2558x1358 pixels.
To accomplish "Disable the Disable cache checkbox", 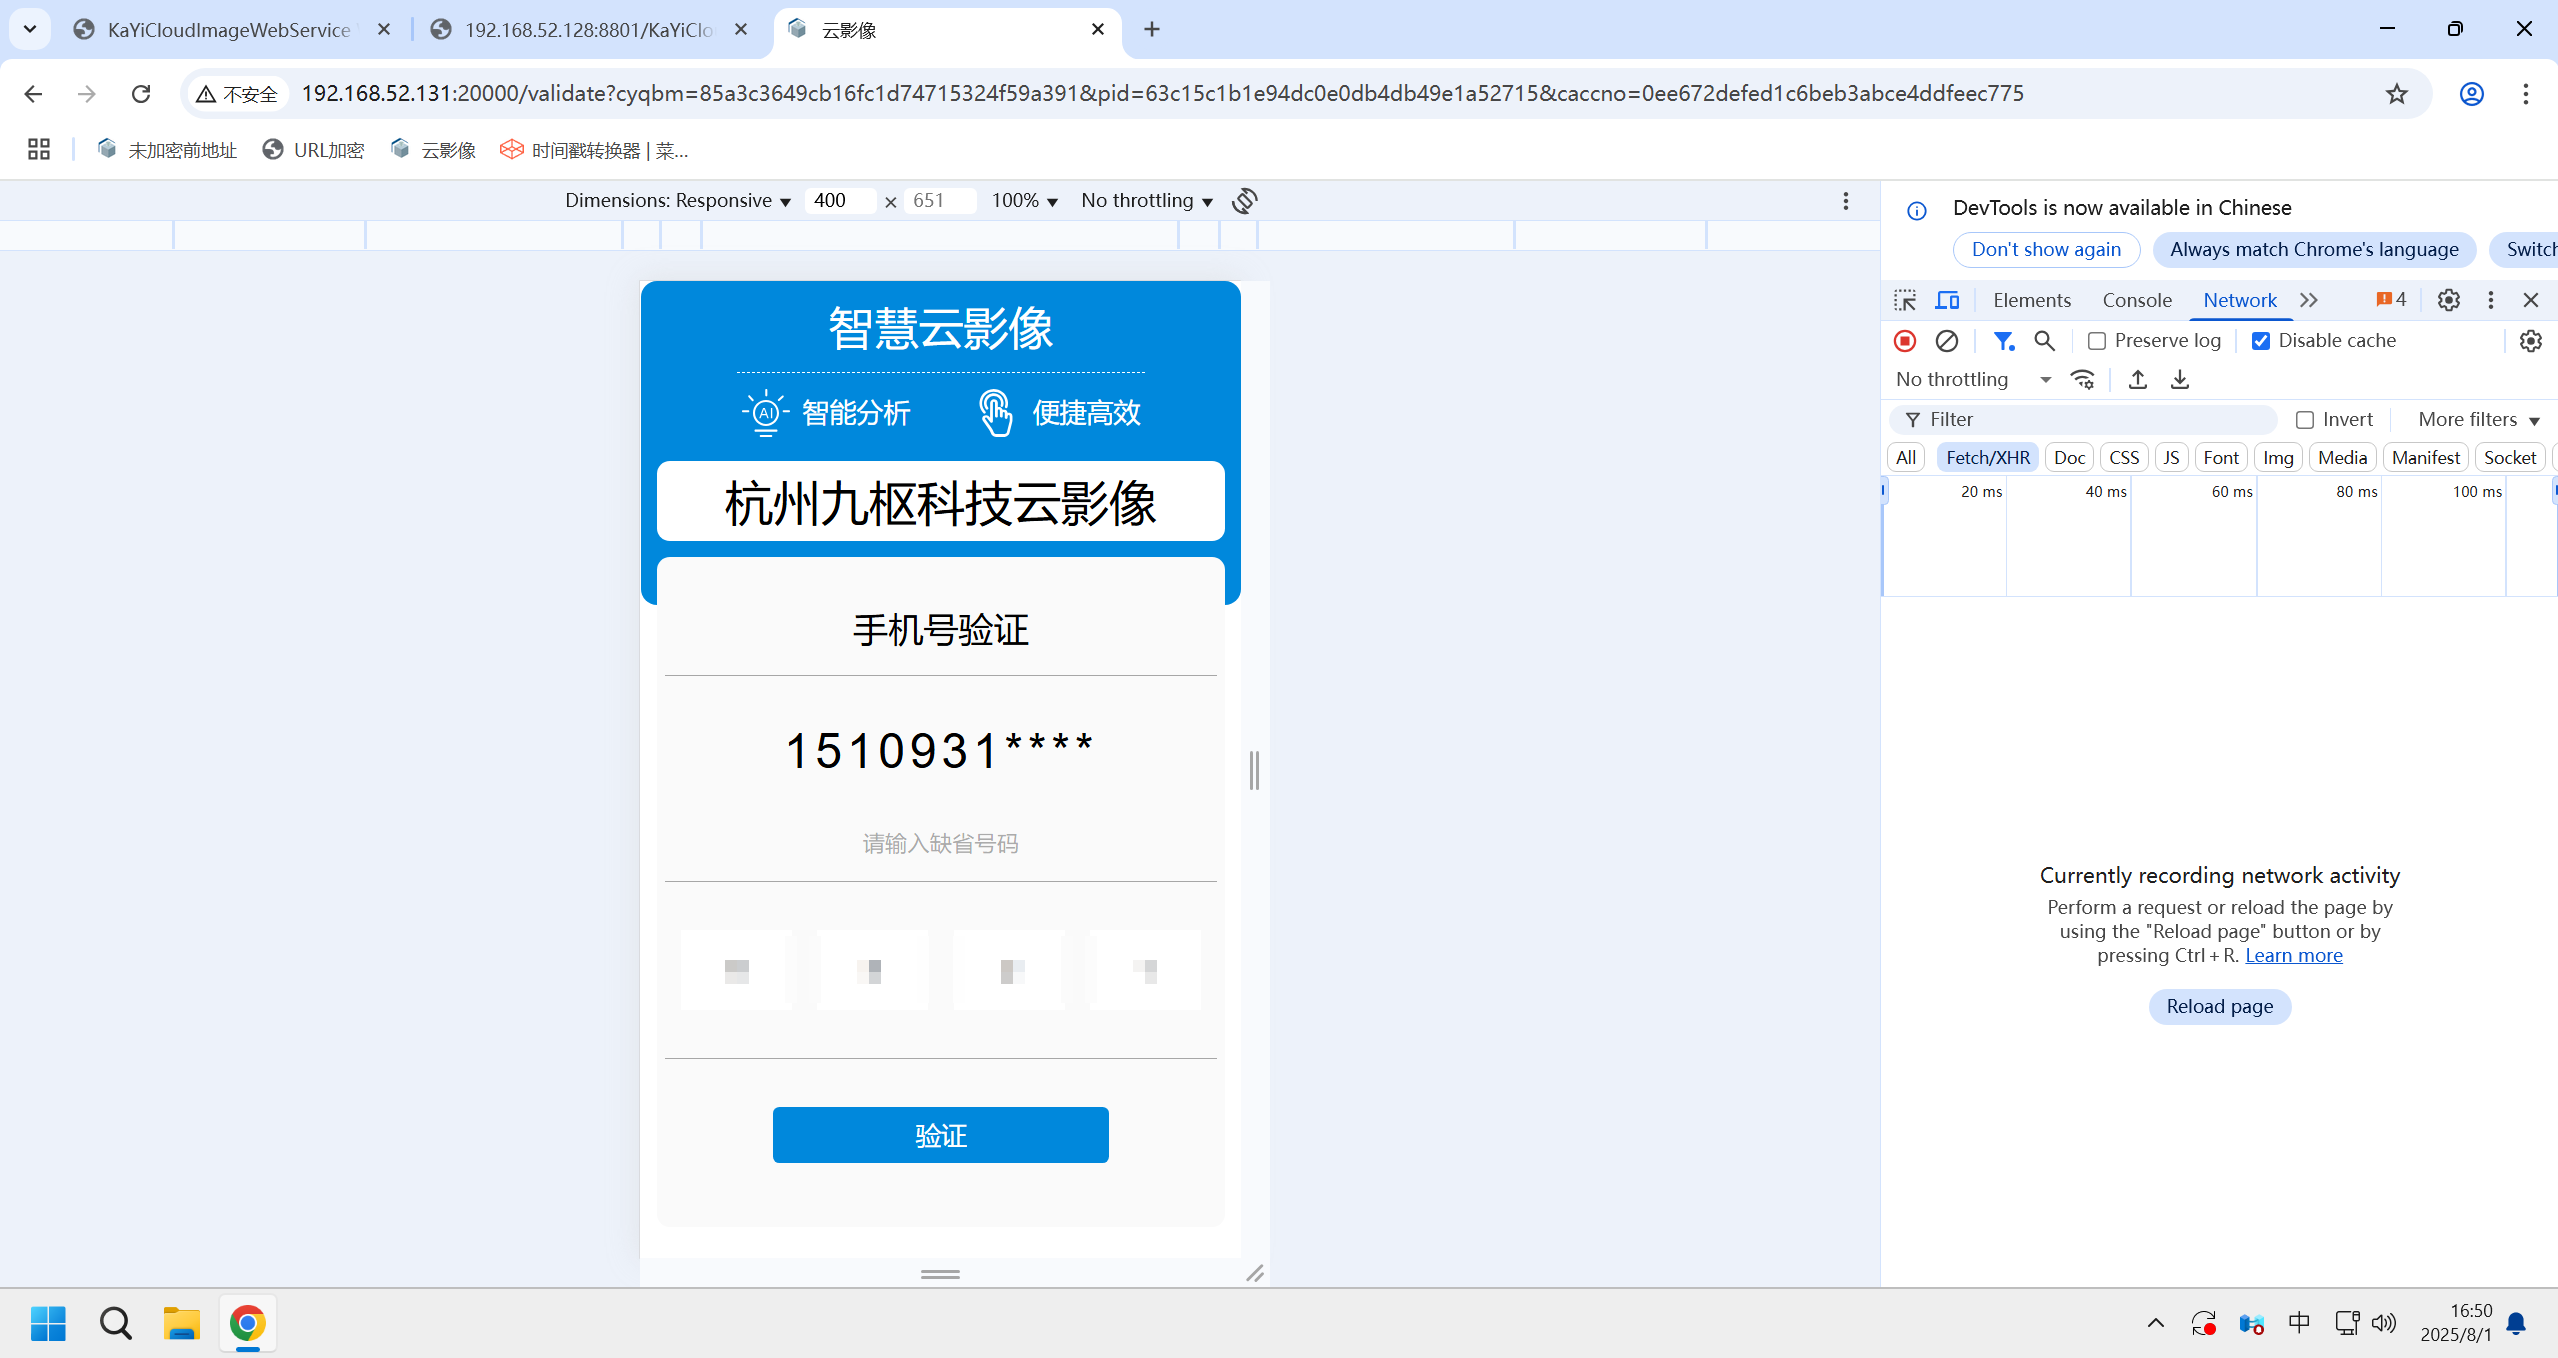I will 2262,341.
